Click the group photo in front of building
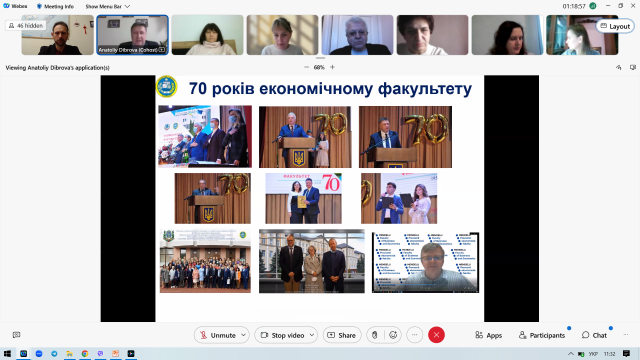Image resolution: width=640 pixels, height=360 pixels. 205,261
